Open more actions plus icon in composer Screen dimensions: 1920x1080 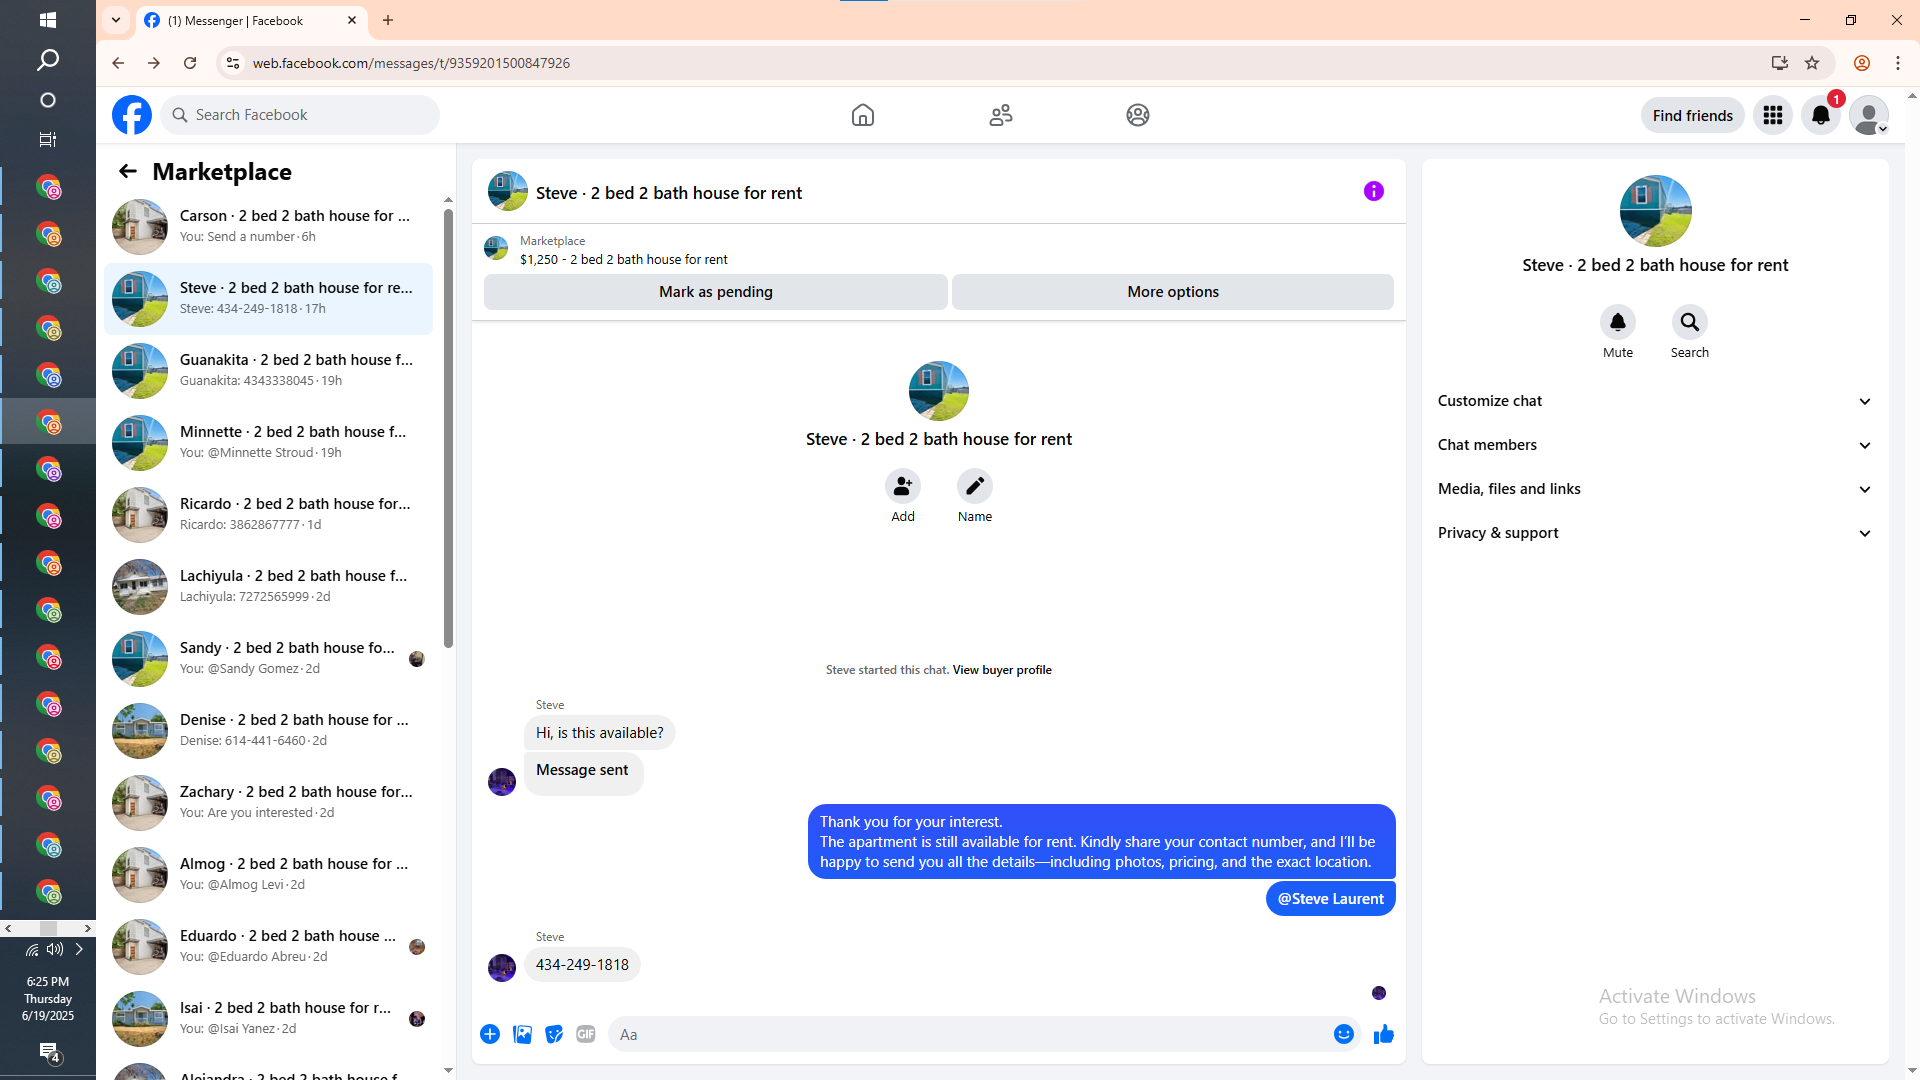pos(490,1034)
